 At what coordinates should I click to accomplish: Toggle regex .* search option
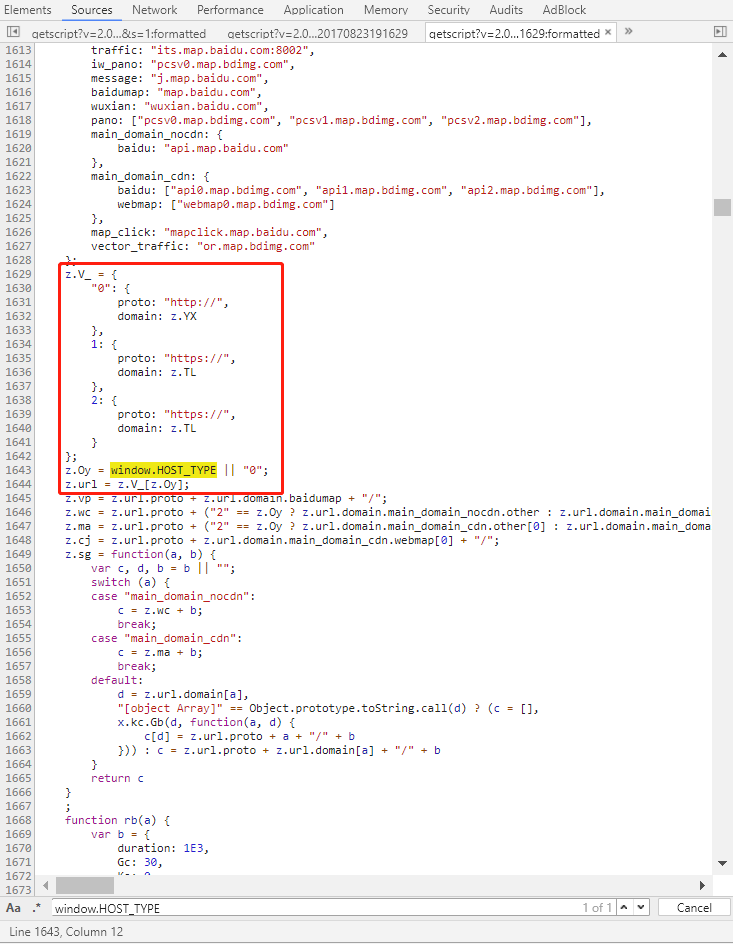pyautogui.click(x=37, y=907)
